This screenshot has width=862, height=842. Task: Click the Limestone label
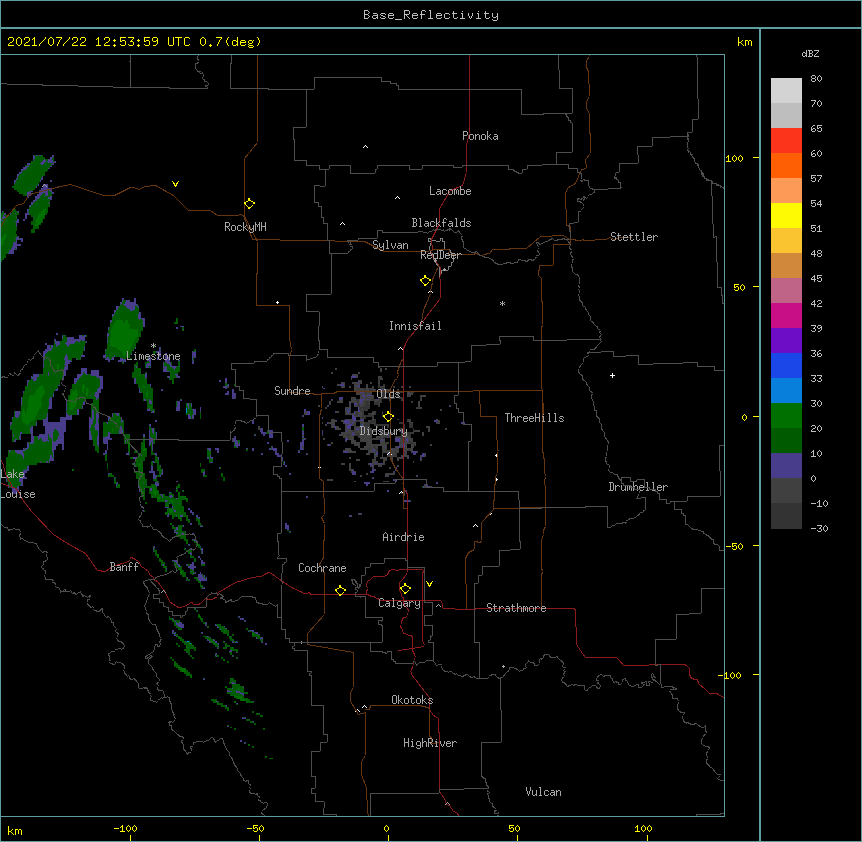153,356
